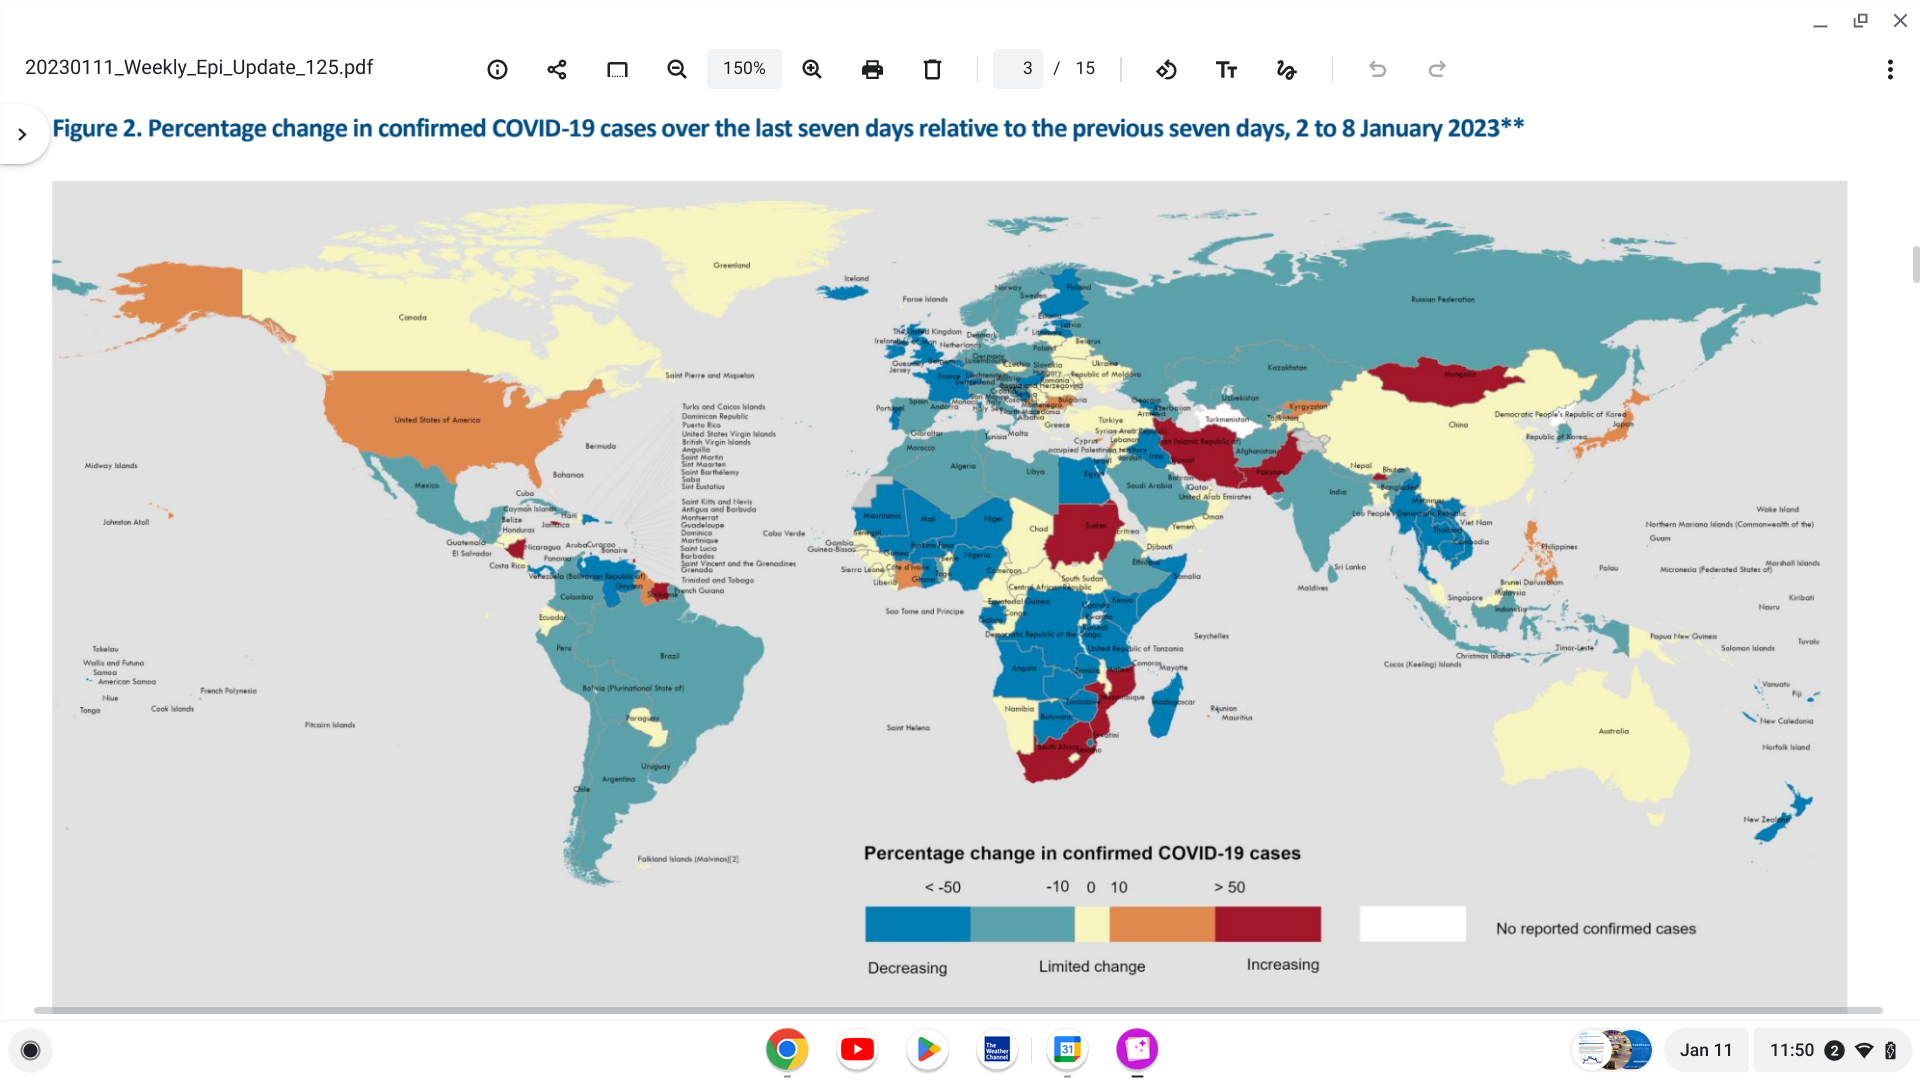This screenshot has height=1080, width=1920.
Task: Delete the file with the trash icon
Action: tap(932, 69)
